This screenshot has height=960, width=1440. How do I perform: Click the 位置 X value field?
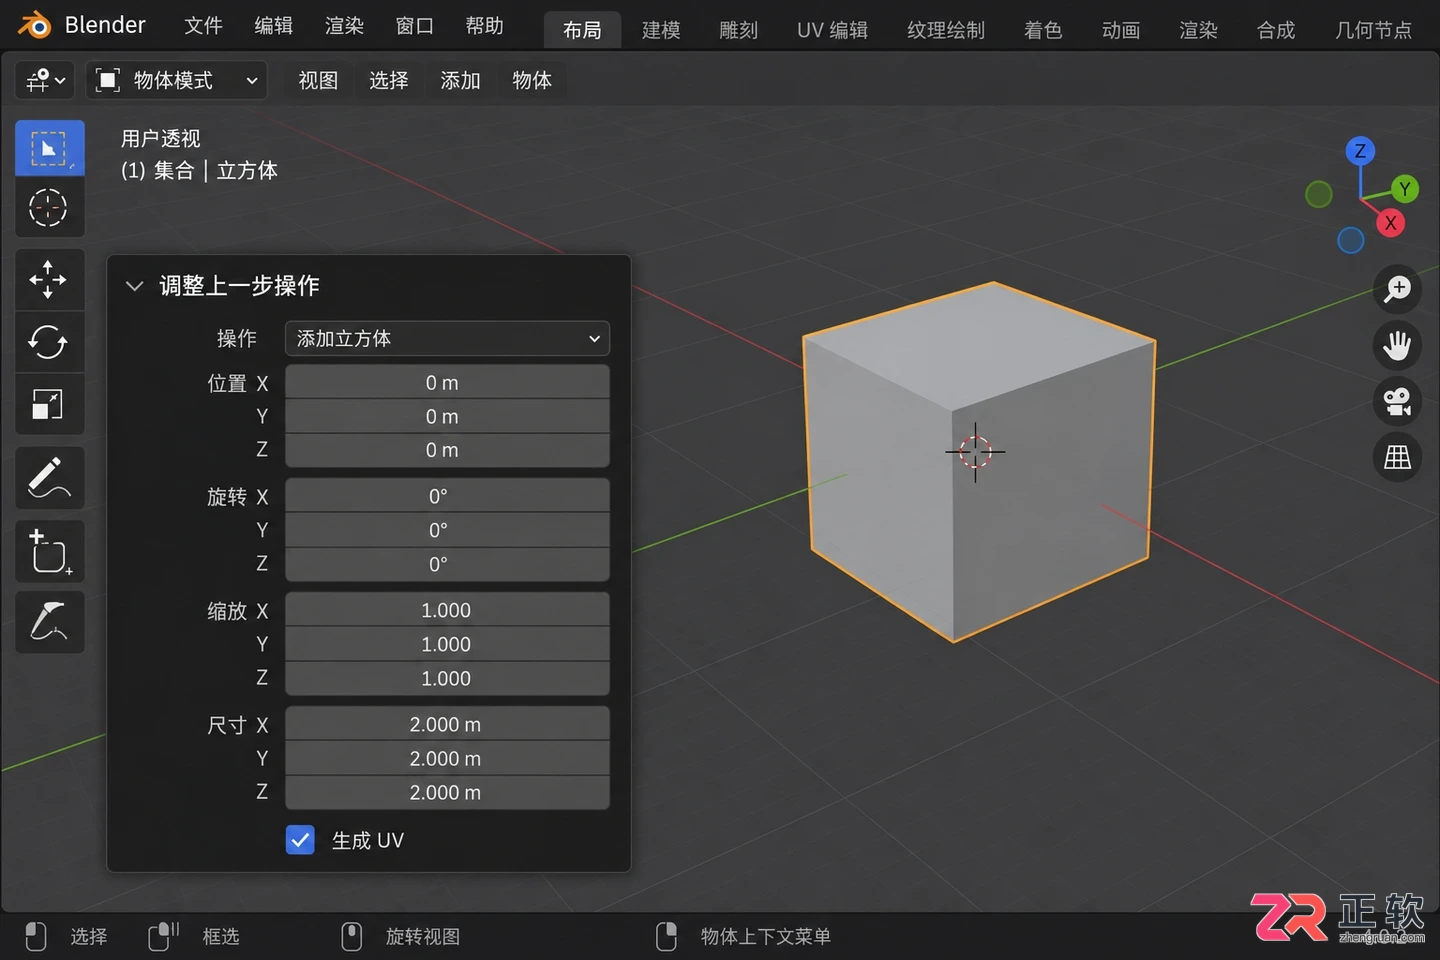tap(447, 383)
